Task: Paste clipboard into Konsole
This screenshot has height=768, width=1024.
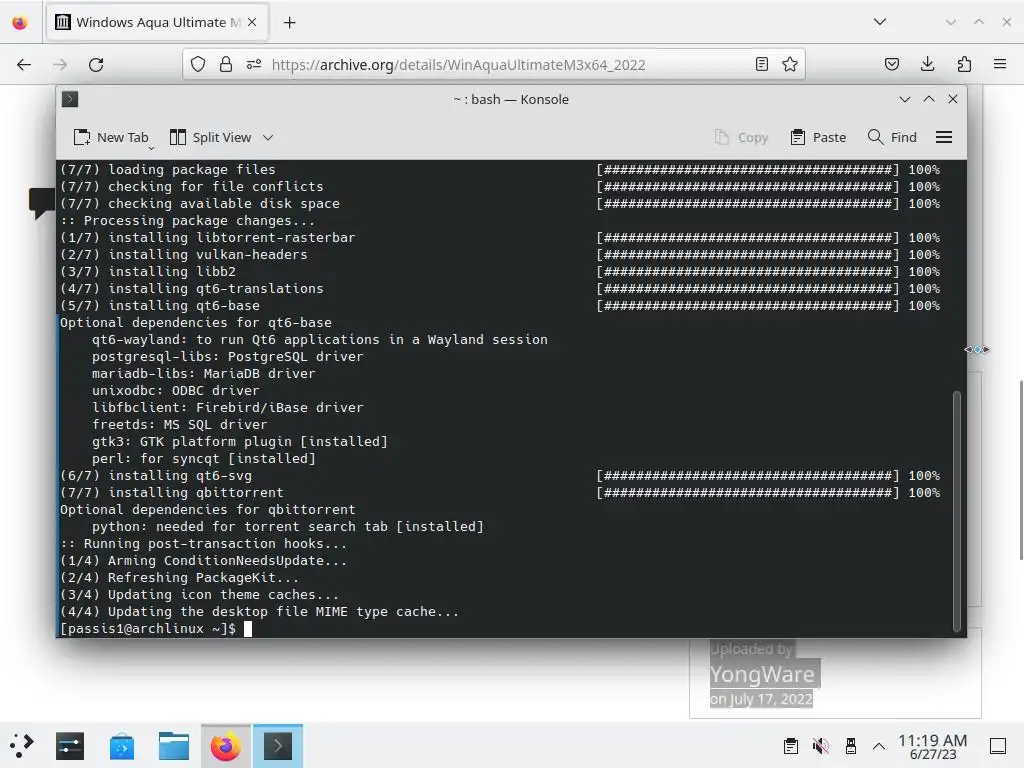Action: tap(818, 138)
